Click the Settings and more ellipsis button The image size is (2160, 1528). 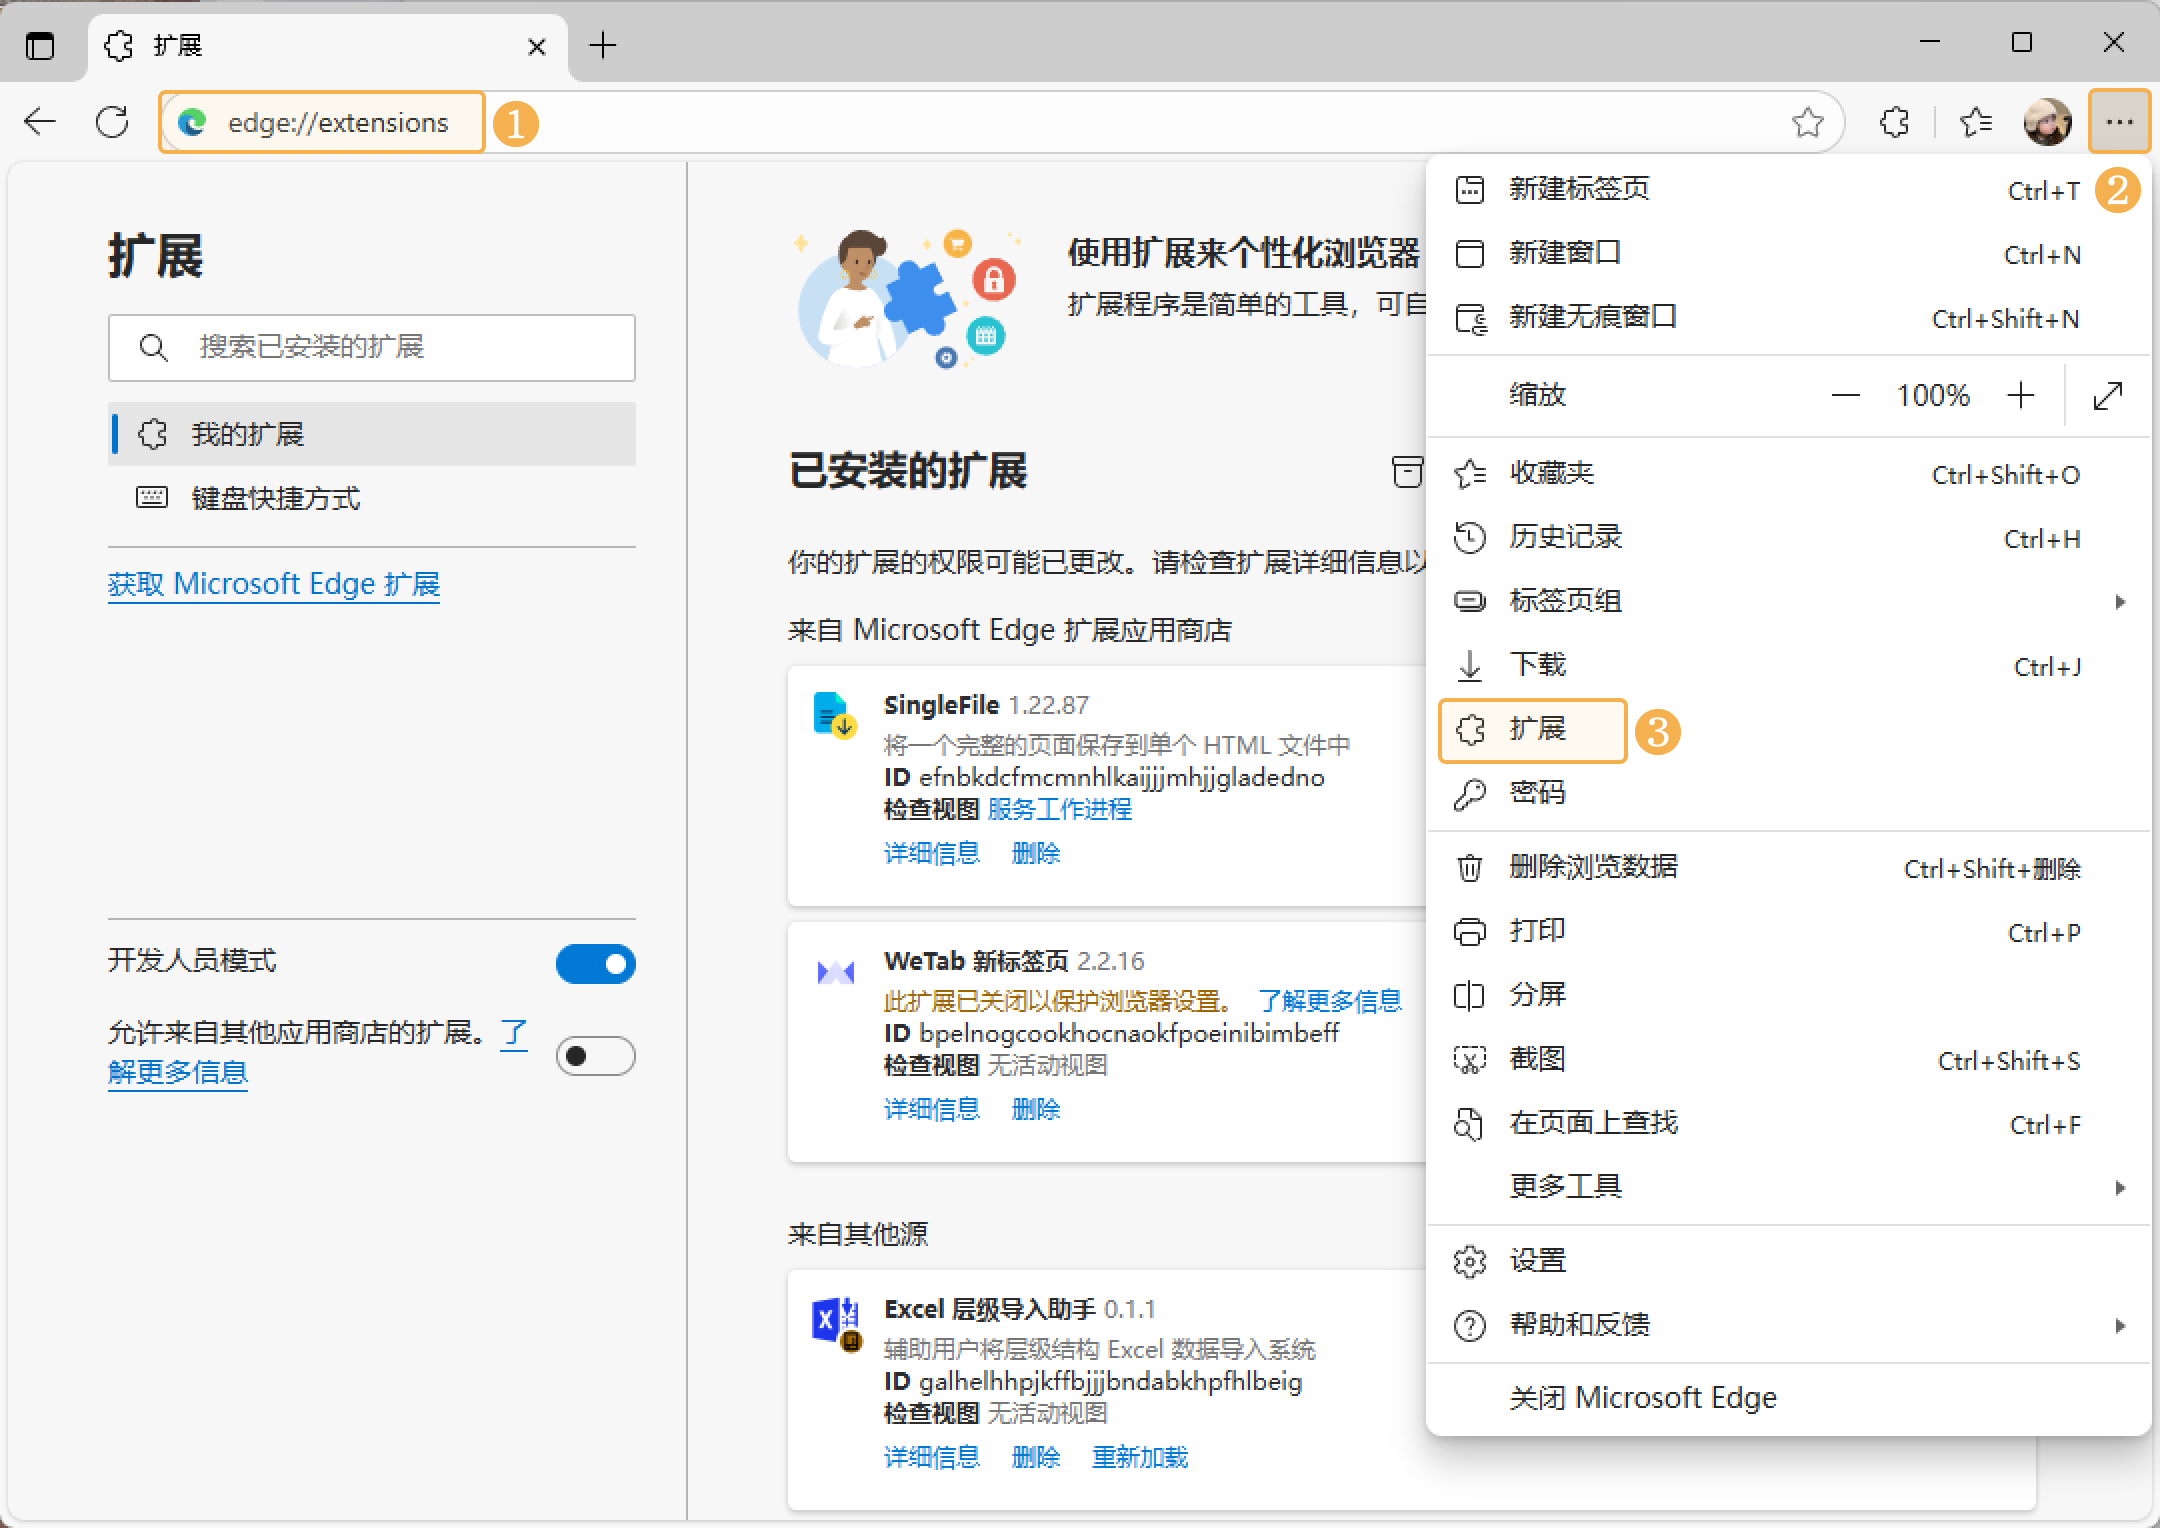coord(2119,122)
